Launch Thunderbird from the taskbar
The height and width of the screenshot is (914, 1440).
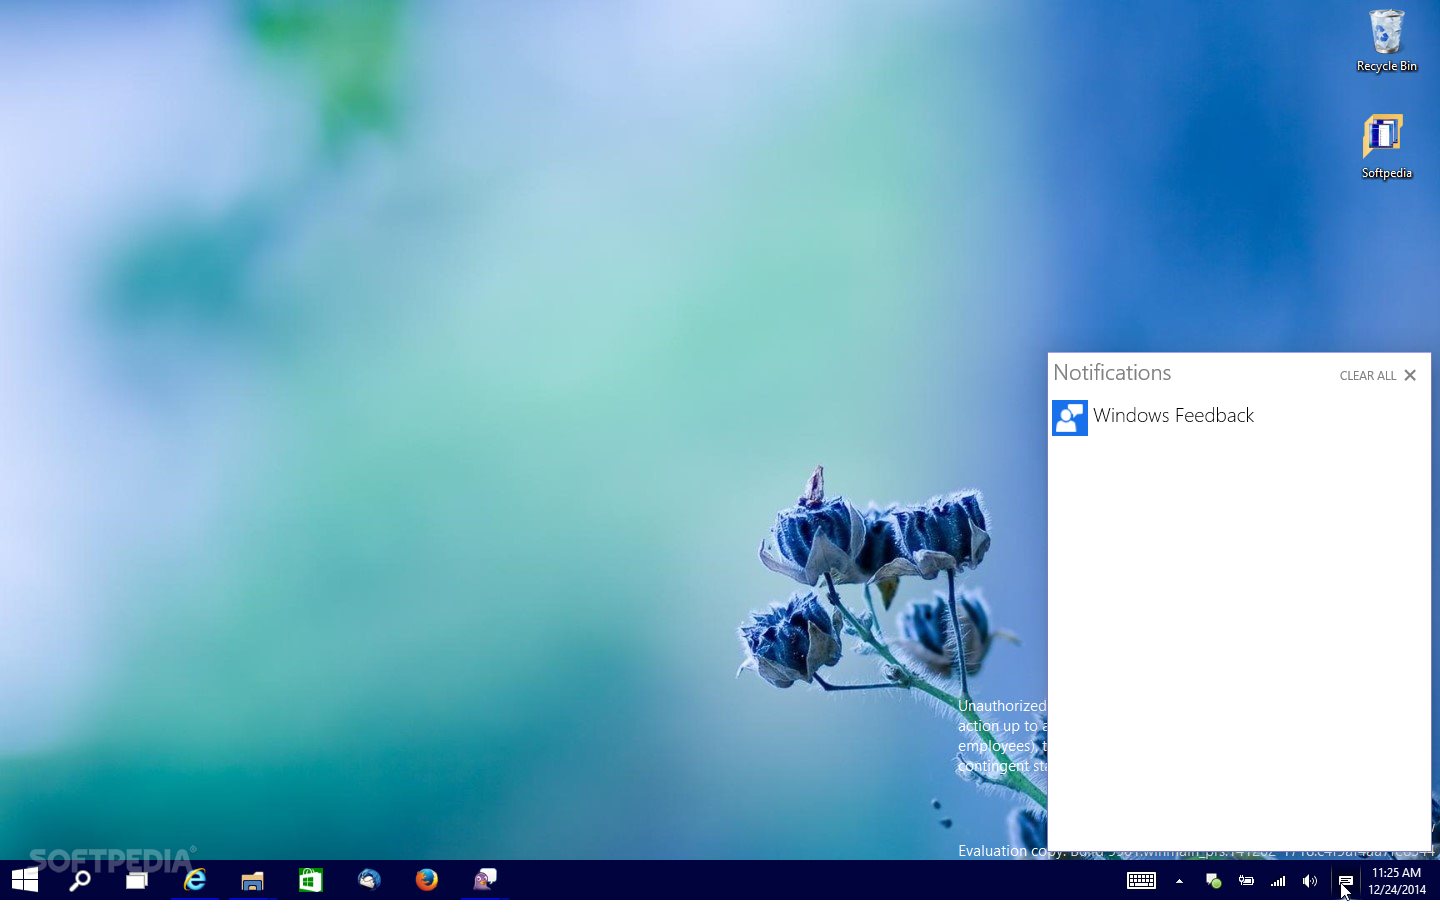point(369,880)
